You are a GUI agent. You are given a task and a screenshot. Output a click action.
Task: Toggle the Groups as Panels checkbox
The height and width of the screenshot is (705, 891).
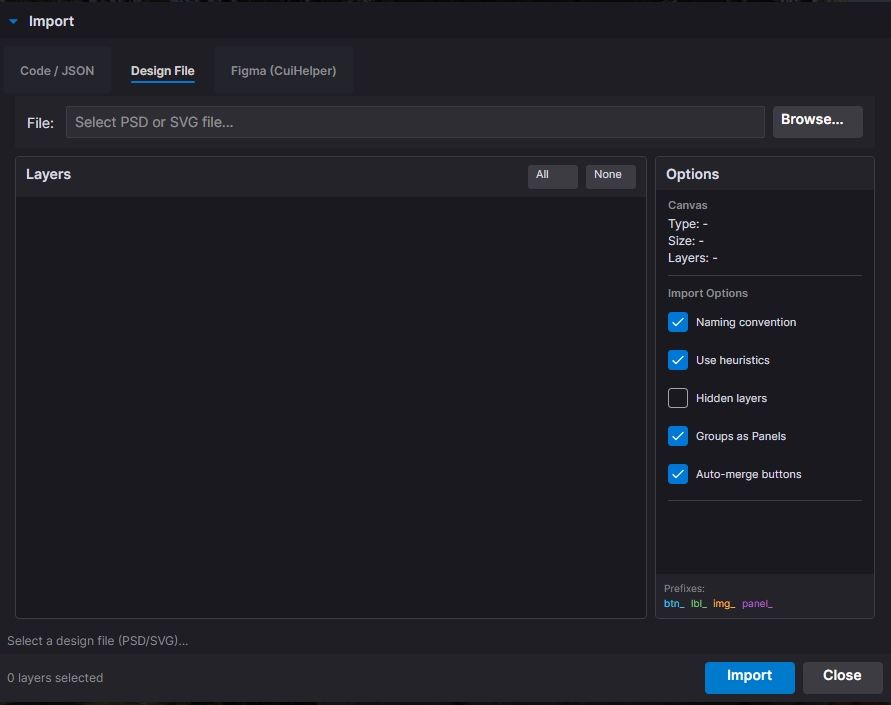click(x=678, y=436)
